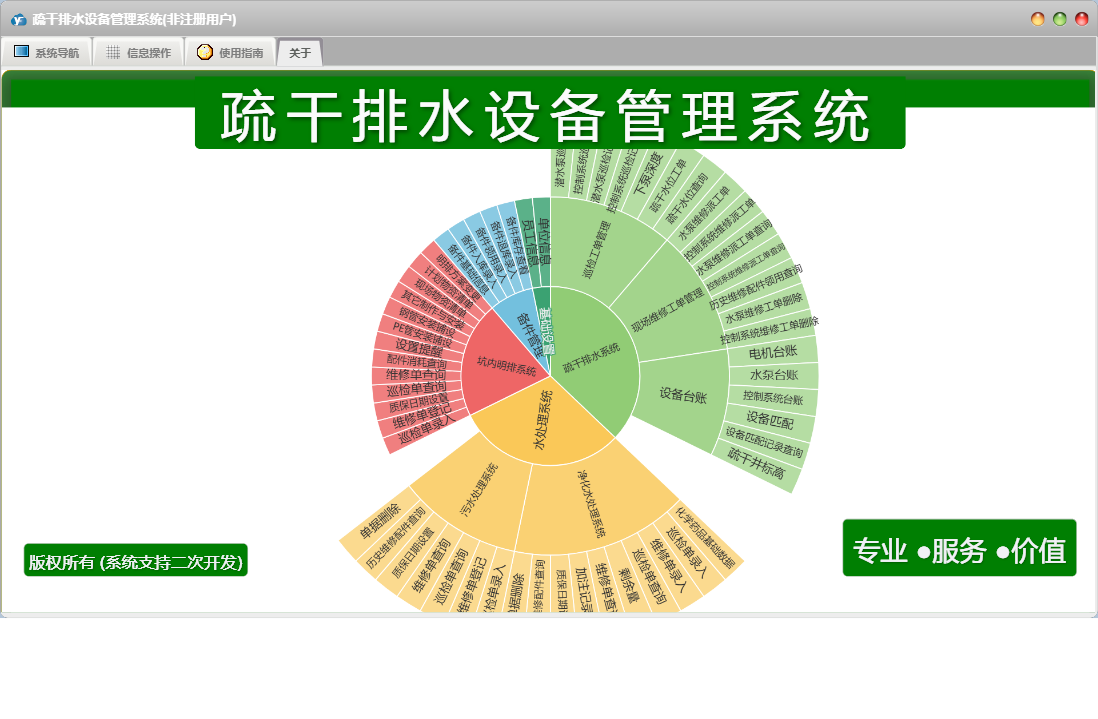This screenshot has width=1098, height=719.
Task: Click the 水泵维修派工单 segment
Action: pyautogui.click(x=703, y=214)
